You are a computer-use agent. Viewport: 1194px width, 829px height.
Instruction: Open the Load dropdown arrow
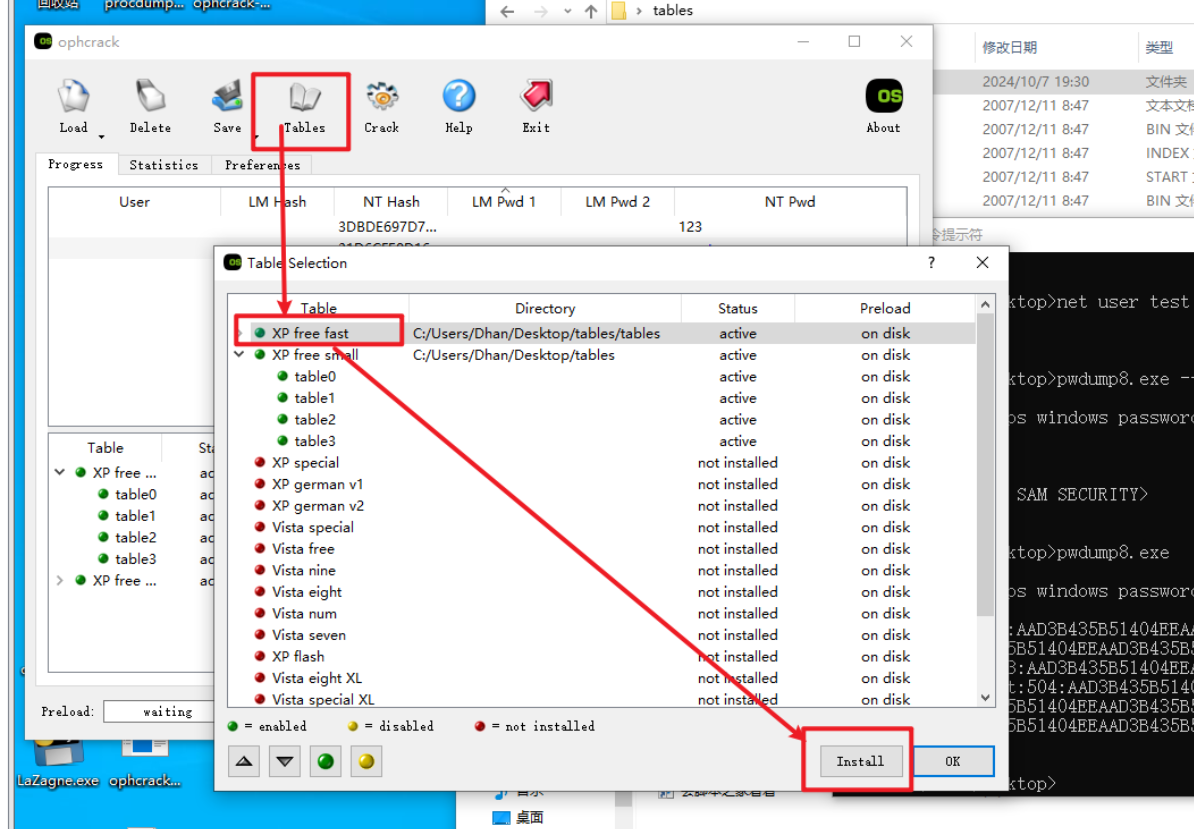pos(101,136)
